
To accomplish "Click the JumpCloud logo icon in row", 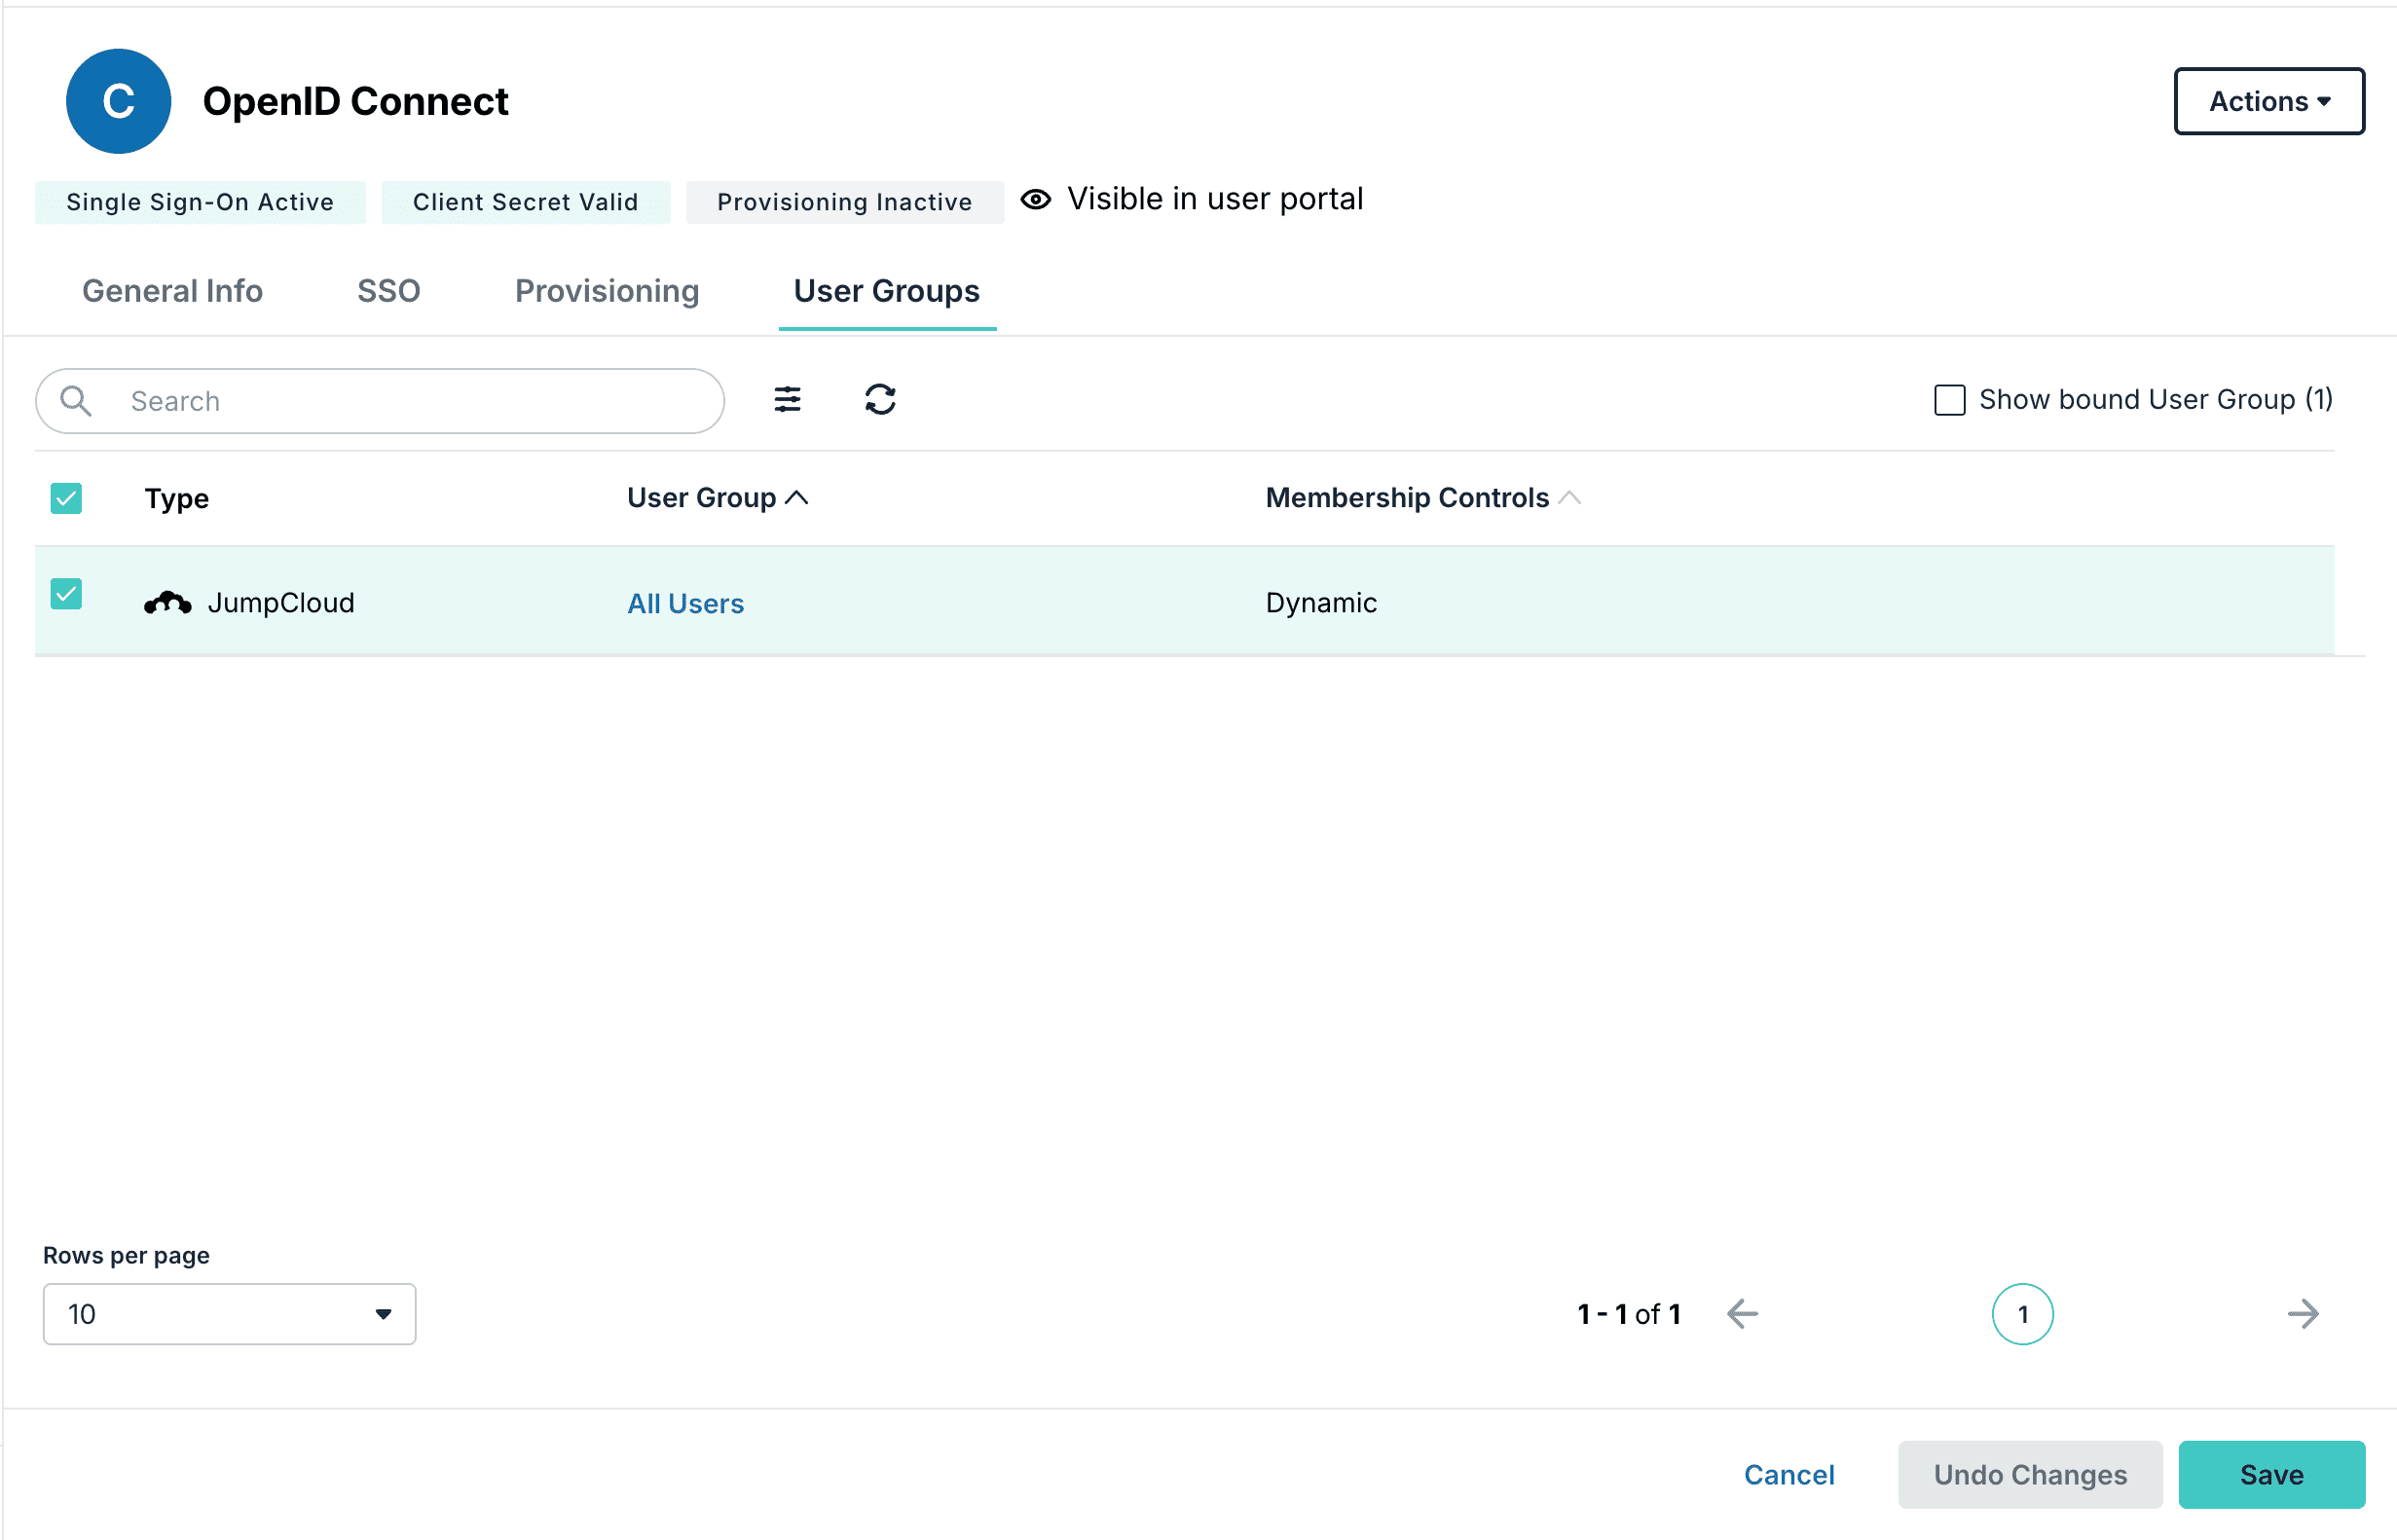I will [x=168, y=603].
